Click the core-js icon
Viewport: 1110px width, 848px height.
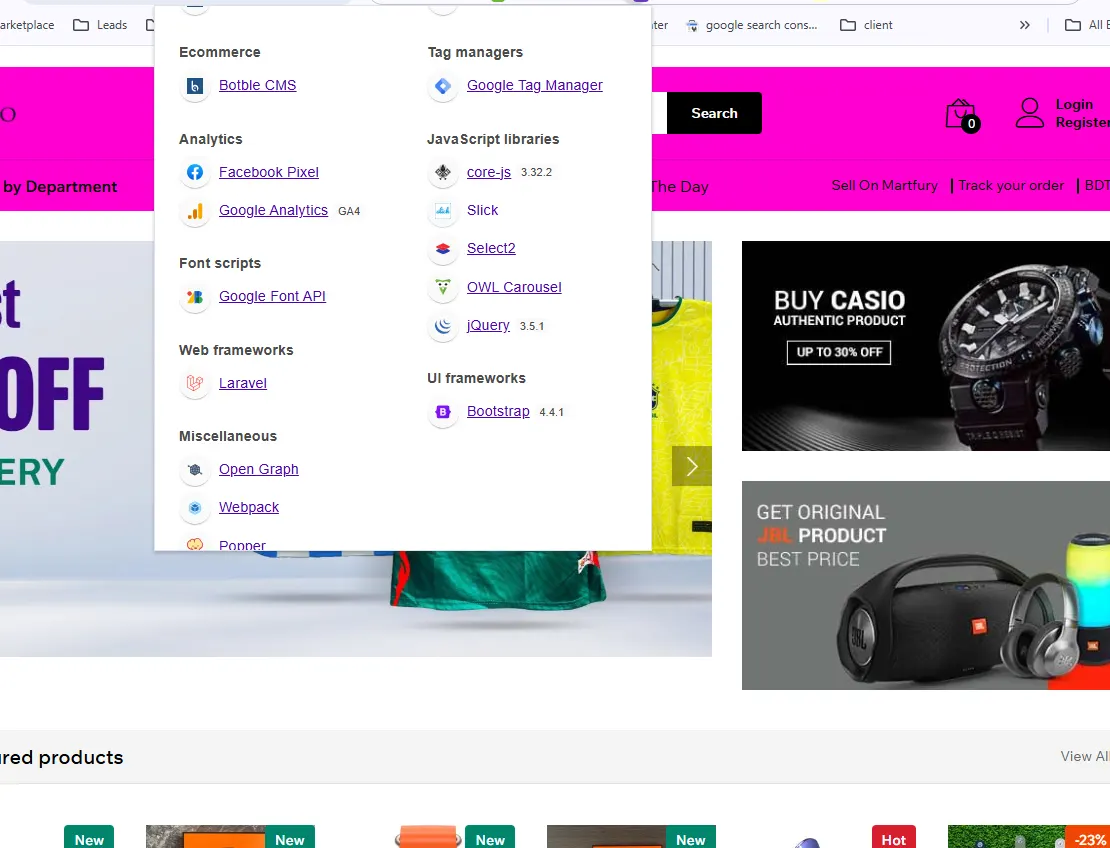tap(443, 173)
